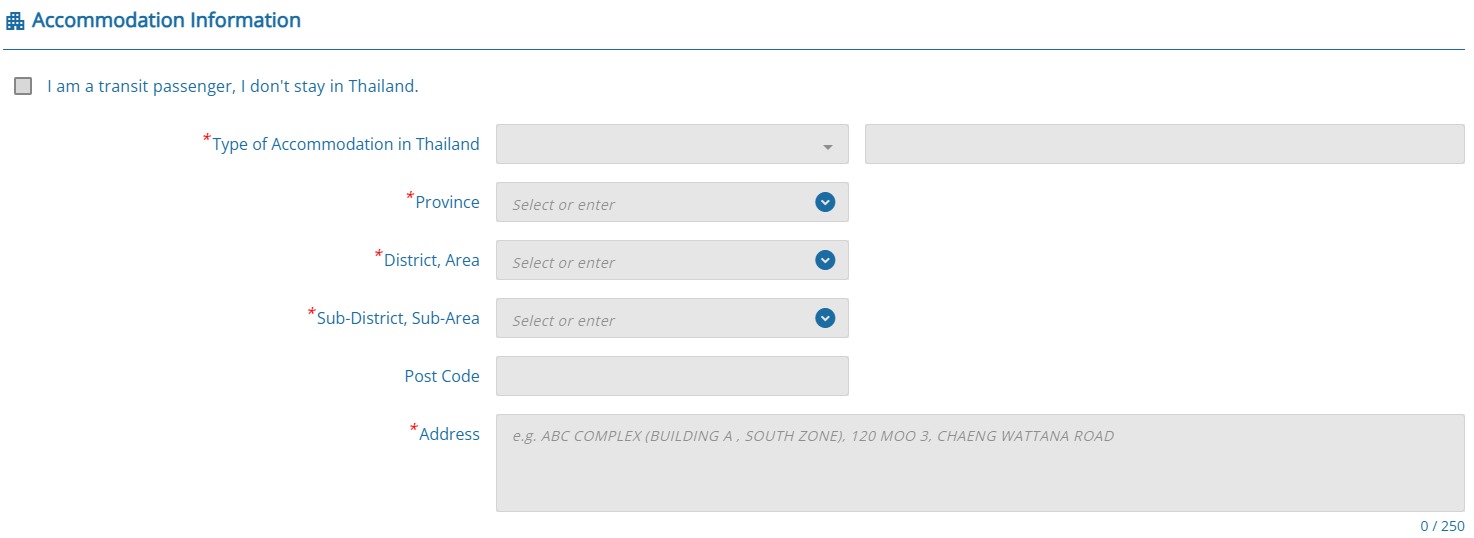This screenshot has height=538, width=1474.
Task: Click the small arrow in Type of Accommodation
Action: click(x=828, y=147)
